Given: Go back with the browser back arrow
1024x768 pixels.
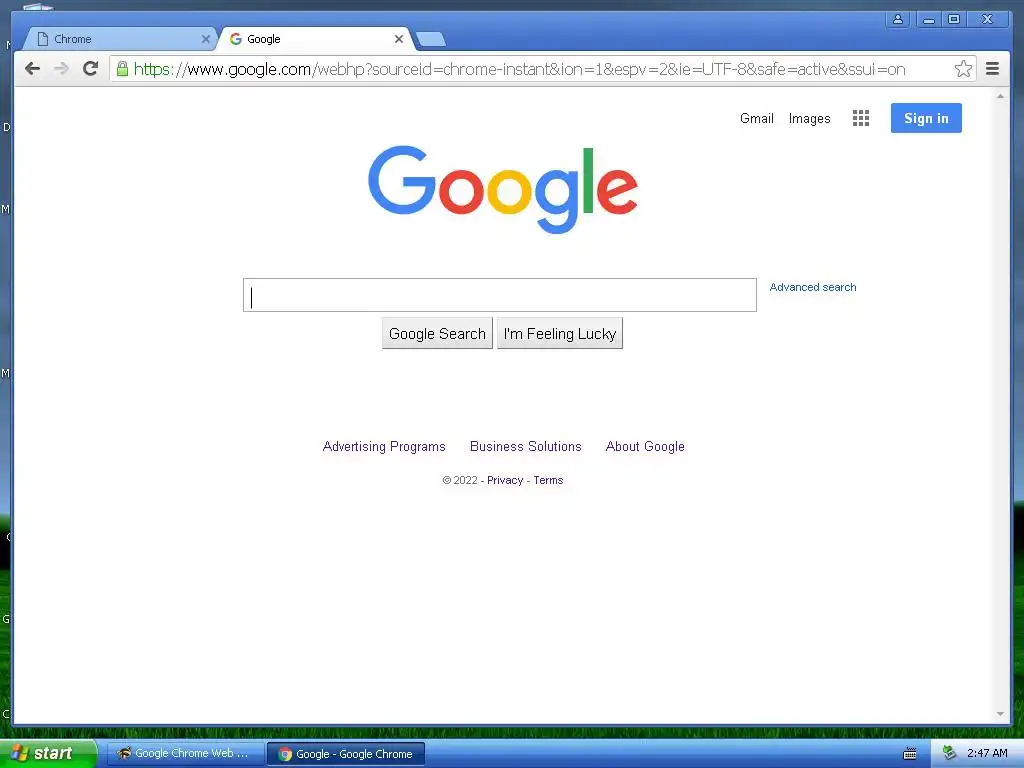Looking at the screenshot, I should pyautogui.click(x=33, y=69).
